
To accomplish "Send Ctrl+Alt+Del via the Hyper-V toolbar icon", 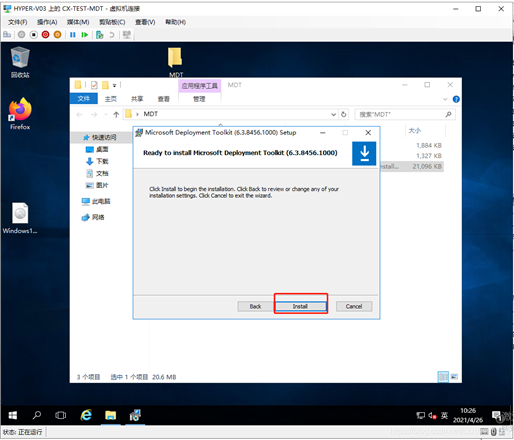I will pos(7,34).
